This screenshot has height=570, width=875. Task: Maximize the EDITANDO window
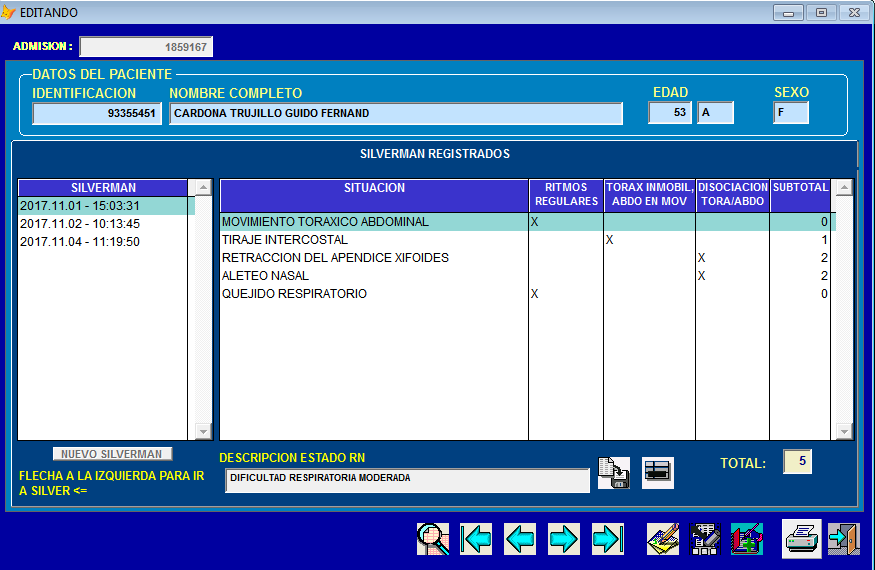coord(821,12)
